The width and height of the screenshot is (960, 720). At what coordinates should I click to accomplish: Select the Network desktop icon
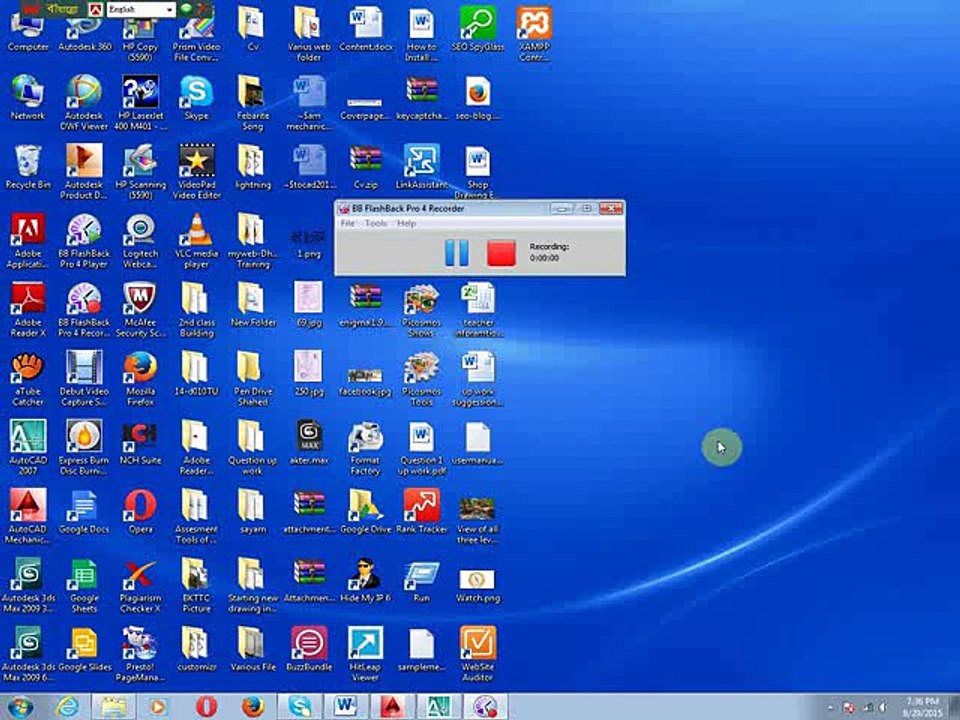coord(28,98)
